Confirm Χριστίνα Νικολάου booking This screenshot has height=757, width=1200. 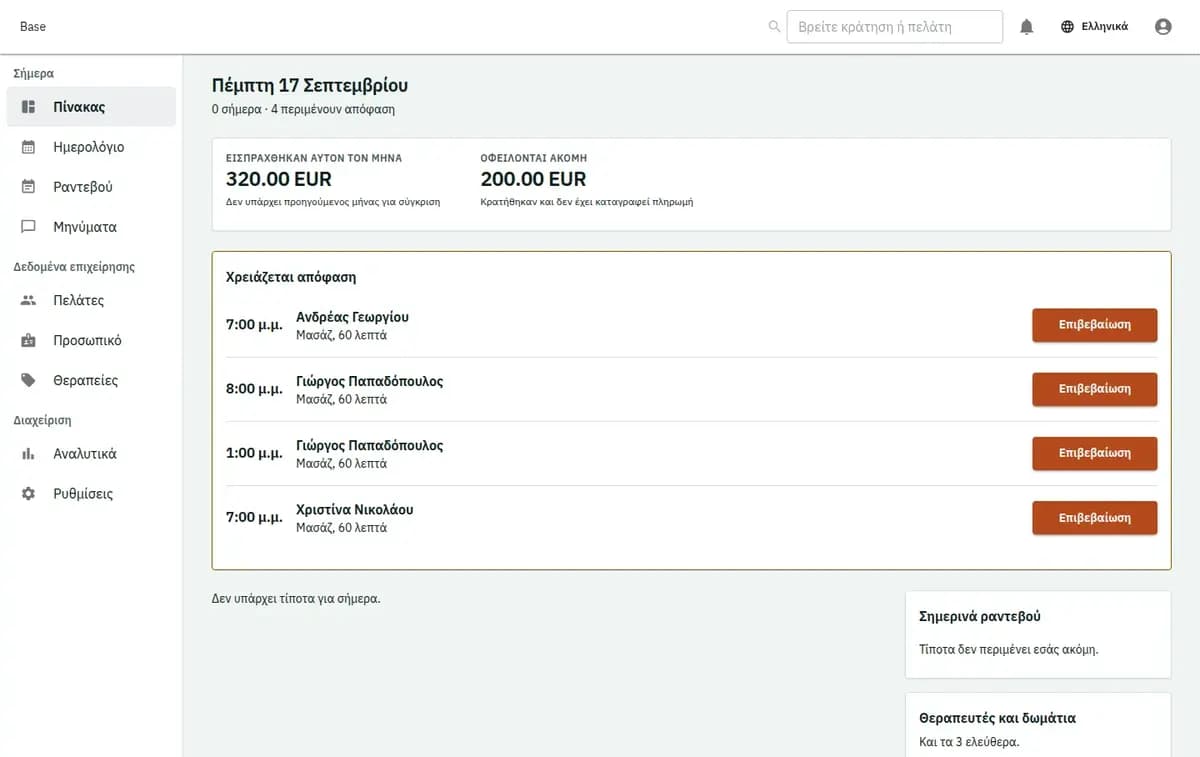[1094, 518]
